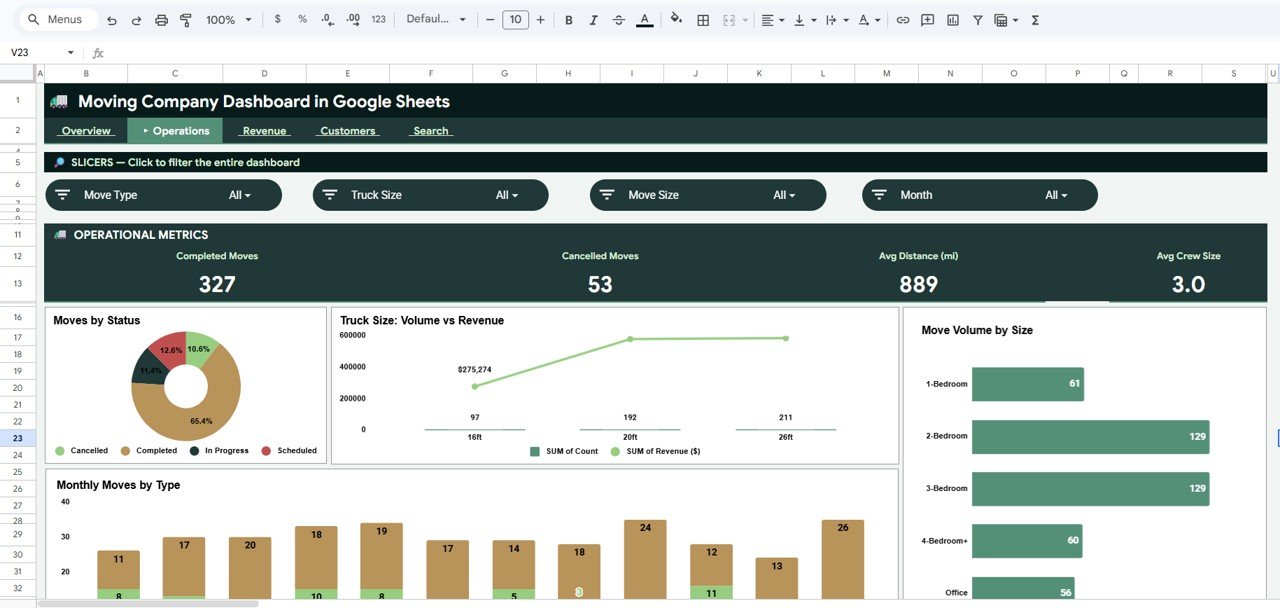Select the Paint format roller icon
Screen dimensions: 1280x608
coord(185,20)
